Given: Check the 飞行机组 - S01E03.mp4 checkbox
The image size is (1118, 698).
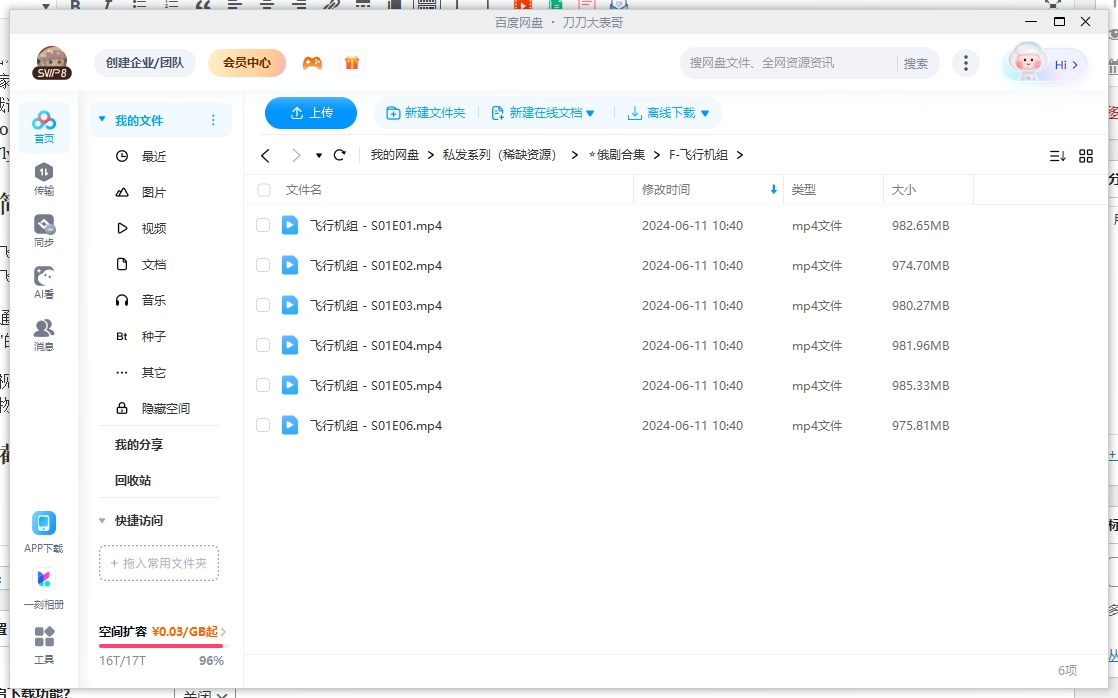Looking at the screenshot, I should pyautogui.click(x=262, y=305).
